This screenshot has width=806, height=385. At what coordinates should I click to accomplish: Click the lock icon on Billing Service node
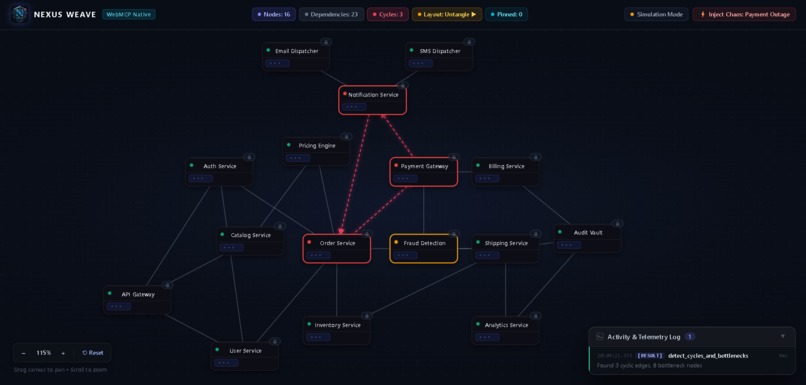[x=535, y=157]
